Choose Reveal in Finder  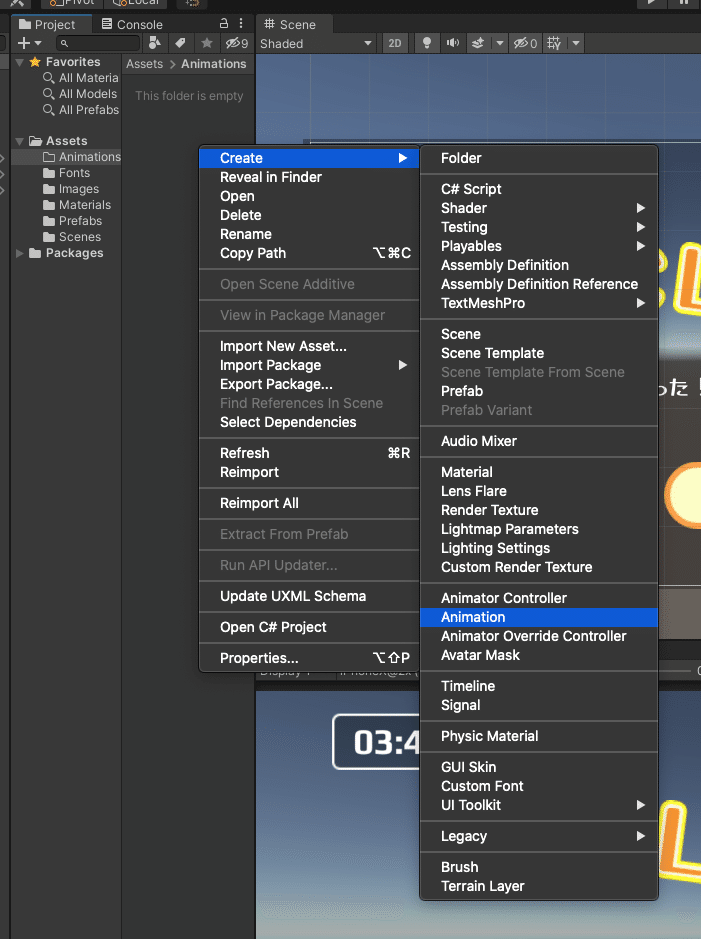point(309,177)
